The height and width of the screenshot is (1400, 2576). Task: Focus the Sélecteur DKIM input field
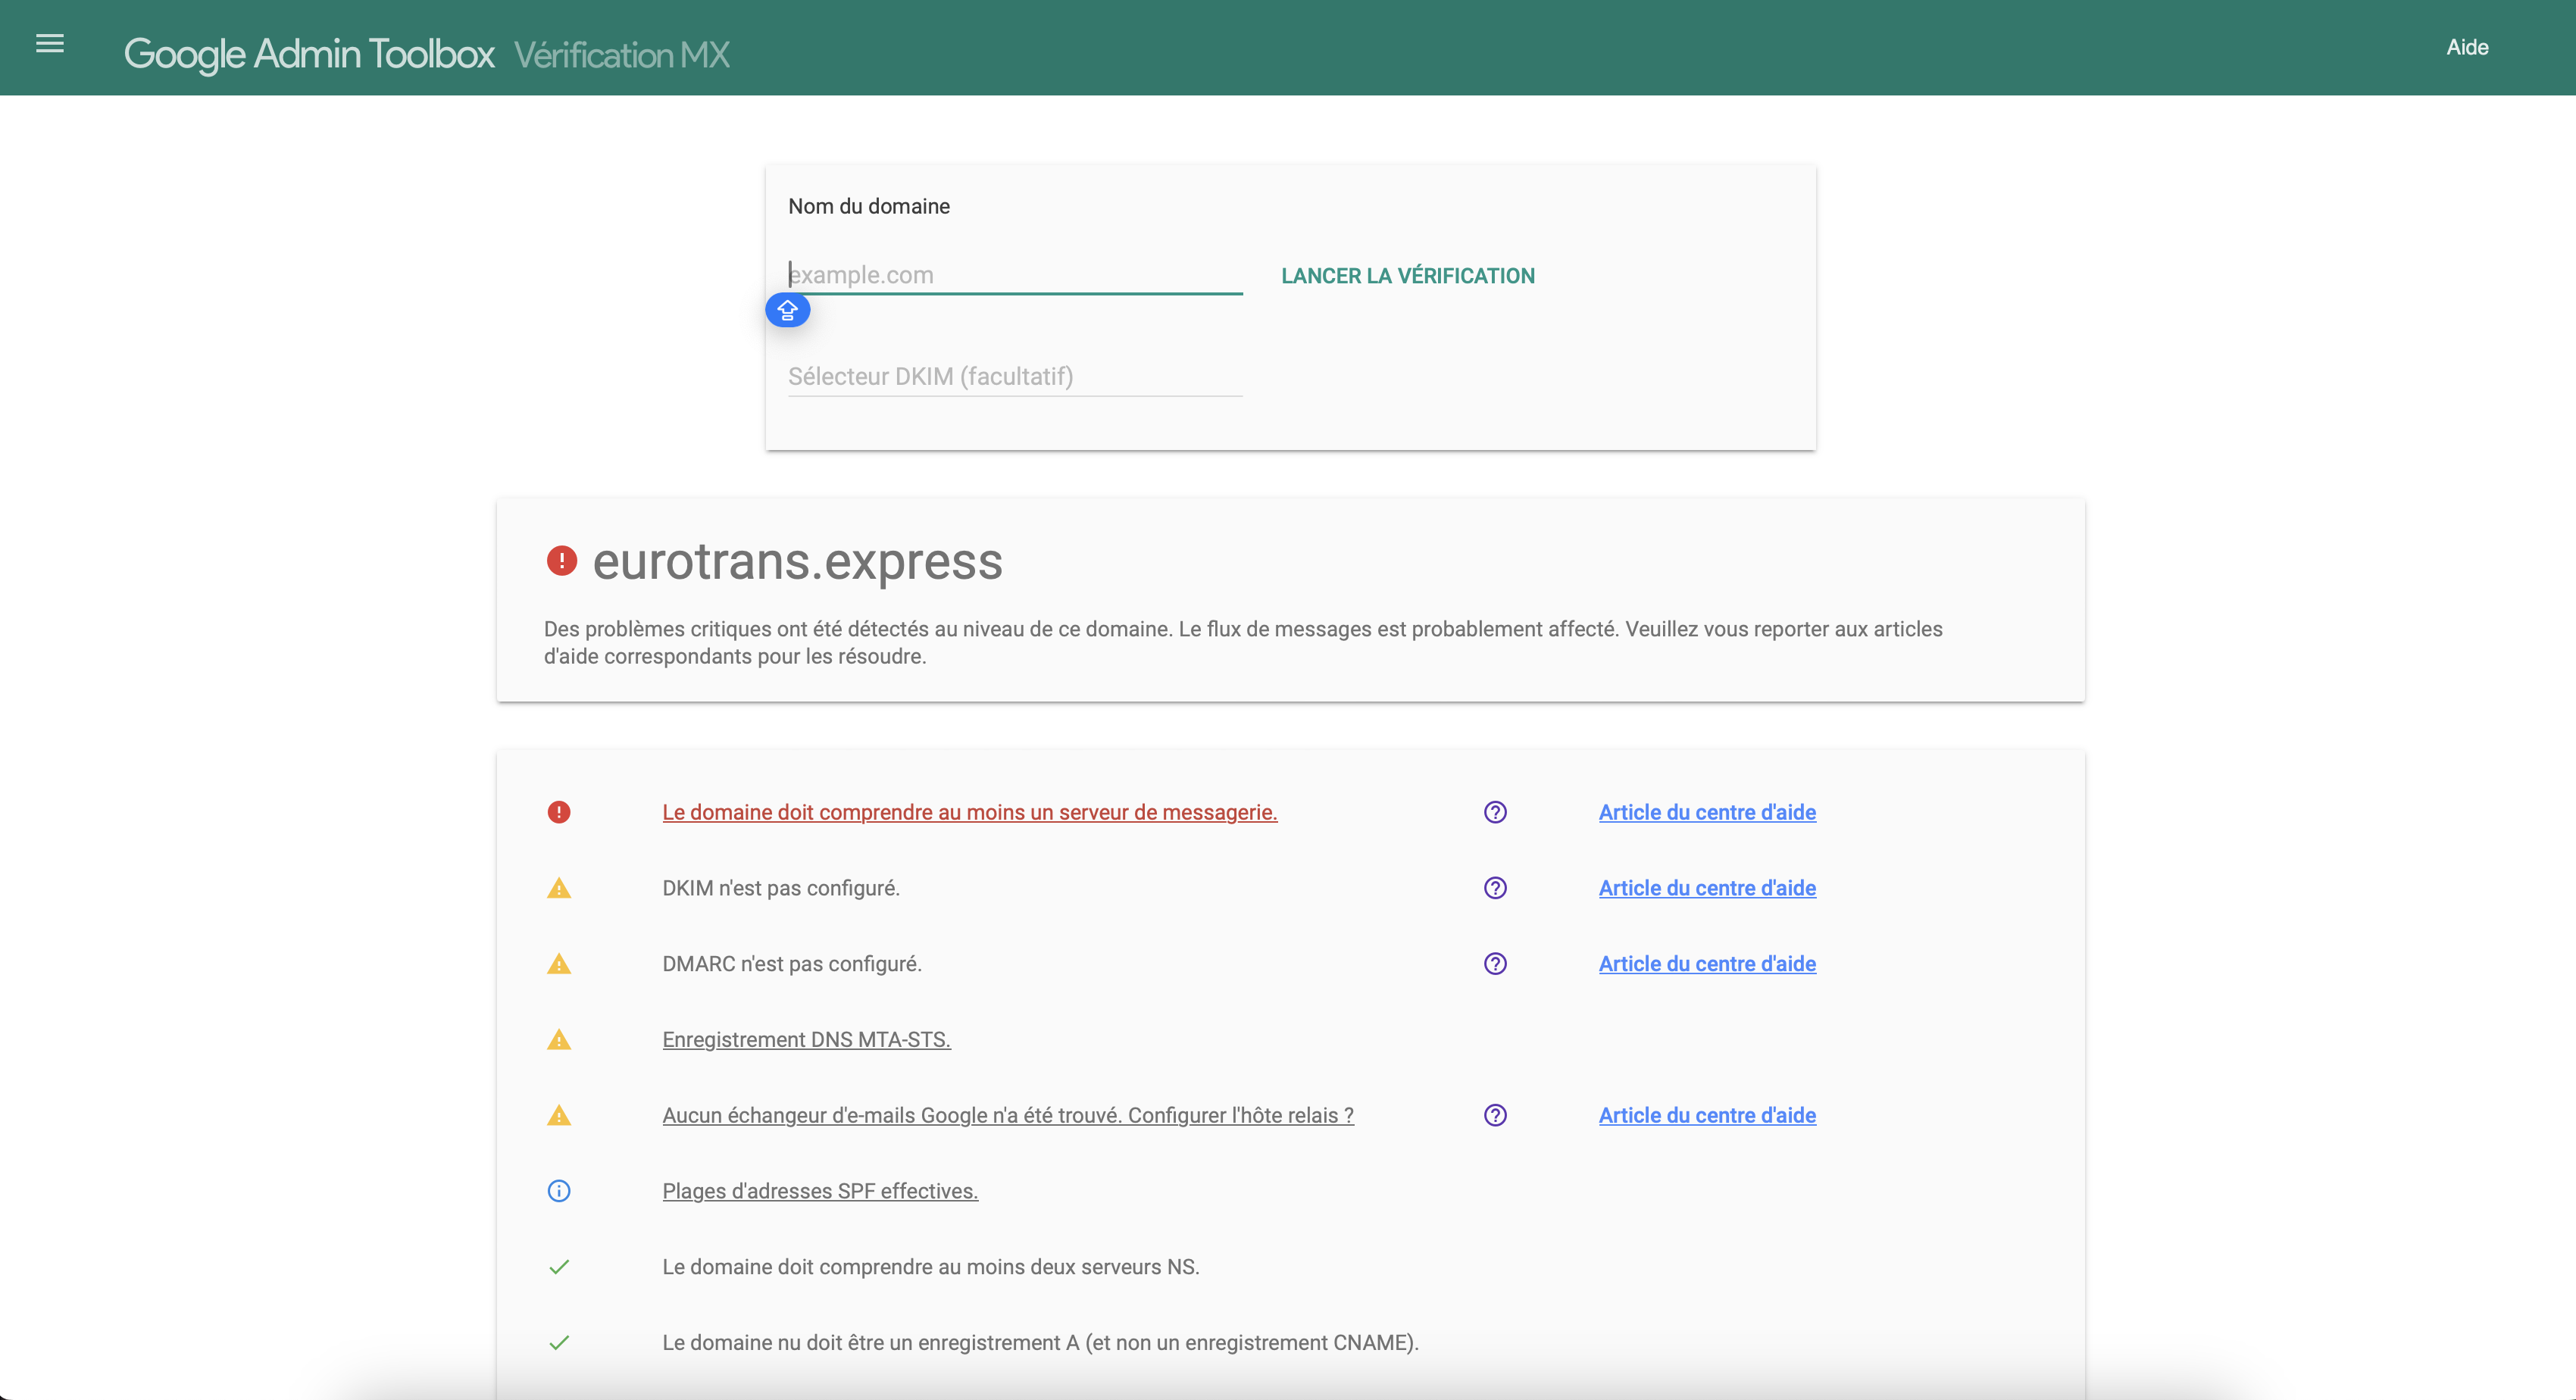[1014, 377]
